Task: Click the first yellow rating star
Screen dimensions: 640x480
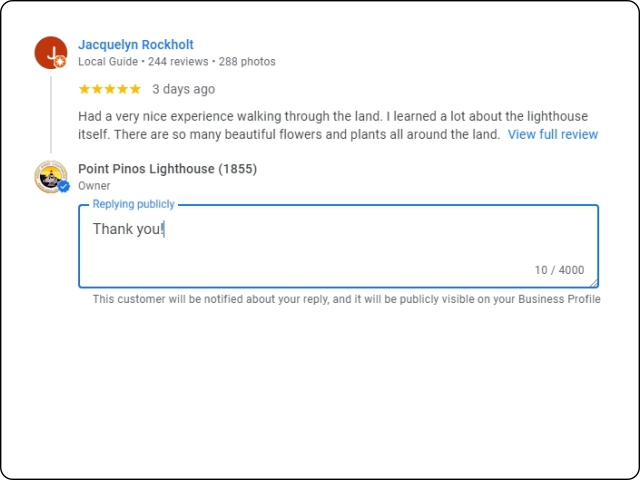Action: (84, 89)
